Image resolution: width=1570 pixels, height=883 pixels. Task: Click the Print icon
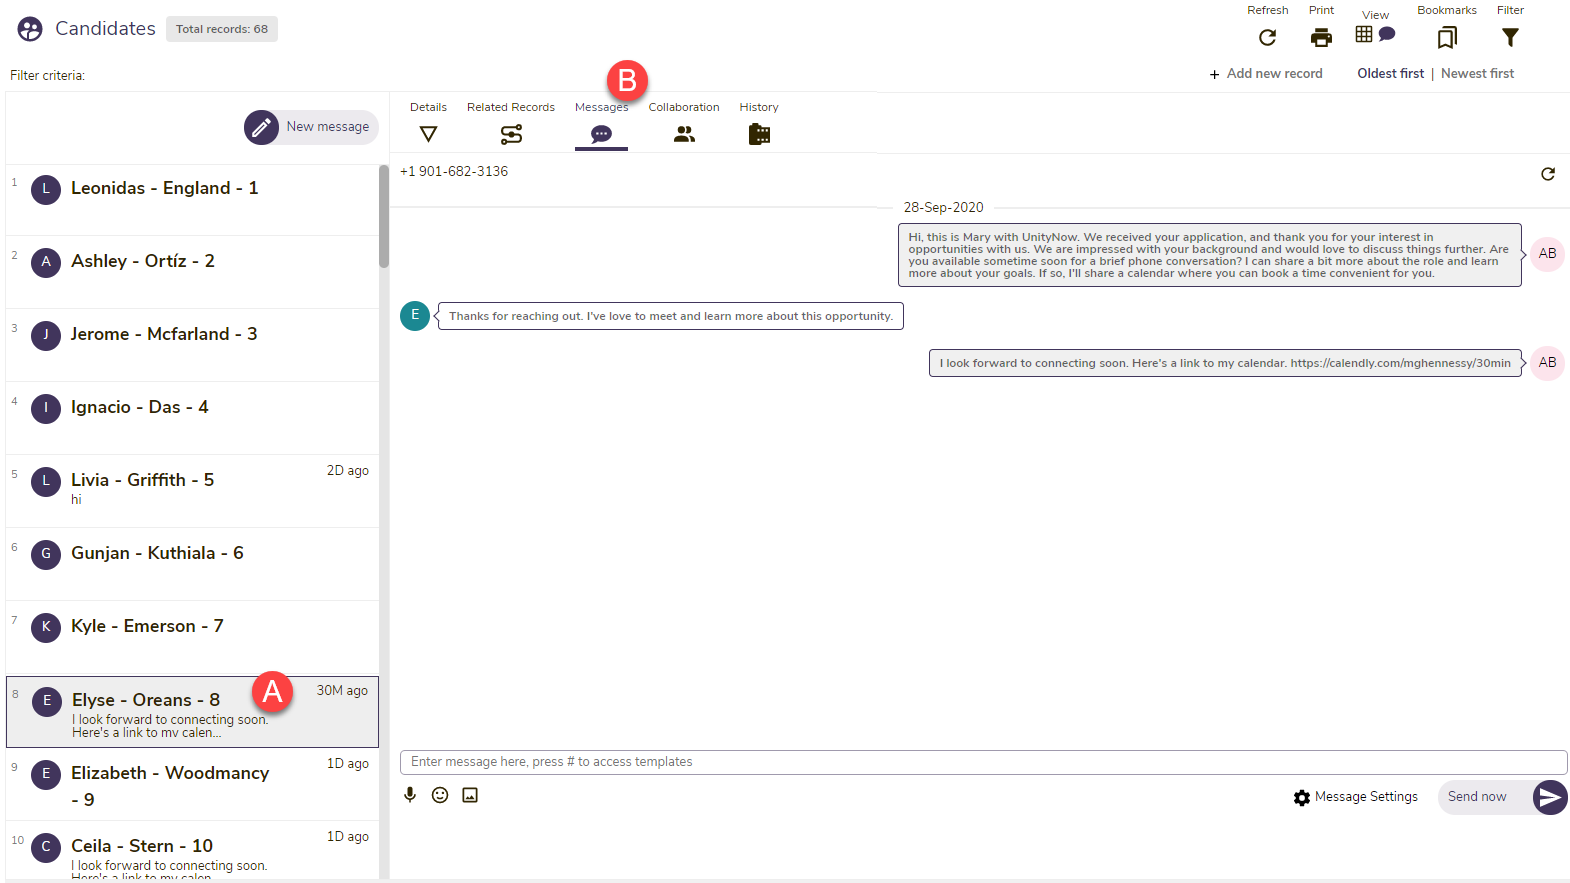[x=1321, y=38]
